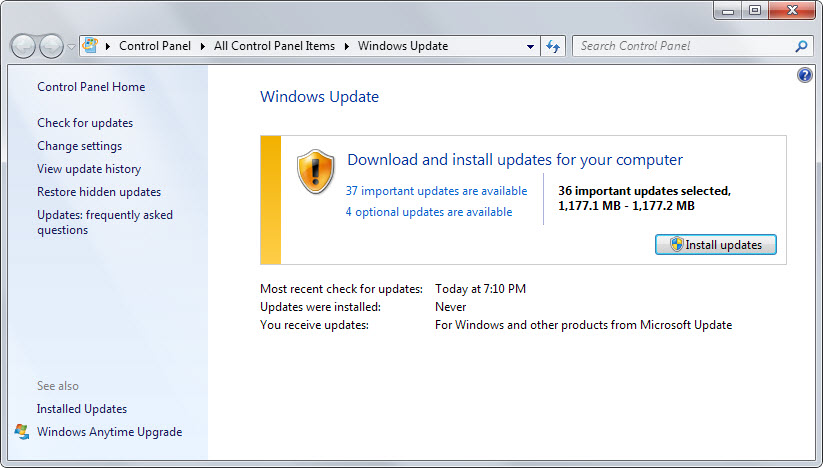Screen dimensions: 823x468
Task: Maximize the Windows Update window
Action: pyautogui.click(x=754, y=10)
